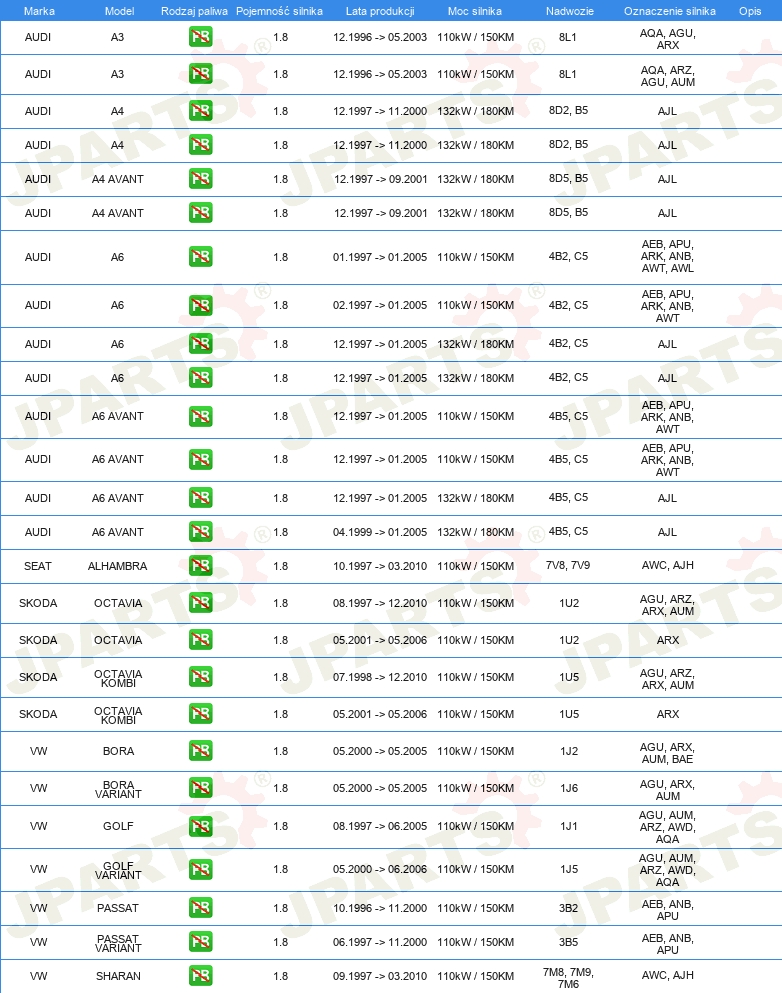
Task: Select date range 07.1998 -> 12.2010
Action: pyautogui.click(x=380, y=677)
